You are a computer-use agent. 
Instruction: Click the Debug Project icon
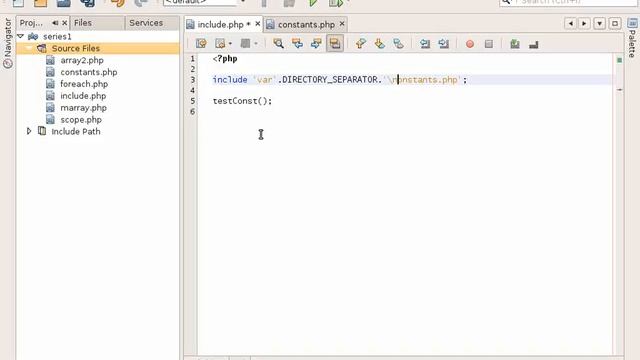click(336, 3)
